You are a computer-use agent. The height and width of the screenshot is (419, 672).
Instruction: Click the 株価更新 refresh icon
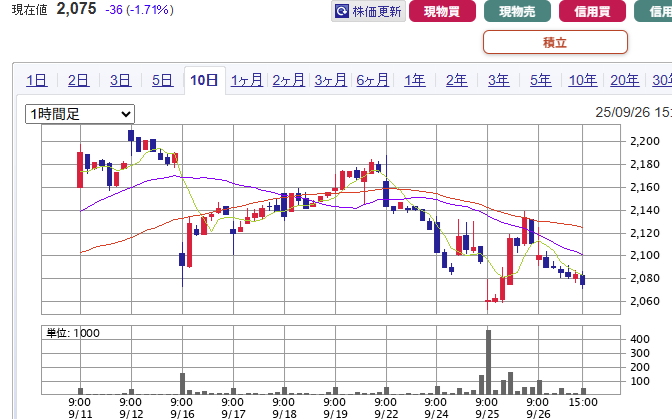(x=342, y=11)
